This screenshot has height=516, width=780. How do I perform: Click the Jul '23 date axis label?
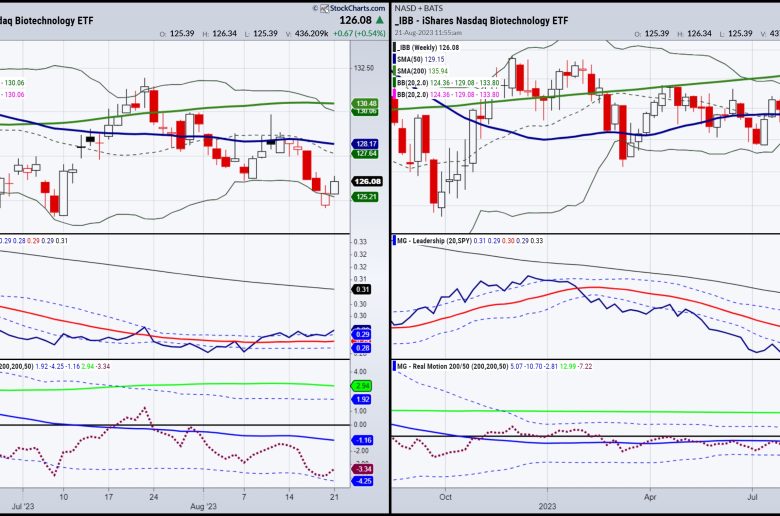point(22,507)
